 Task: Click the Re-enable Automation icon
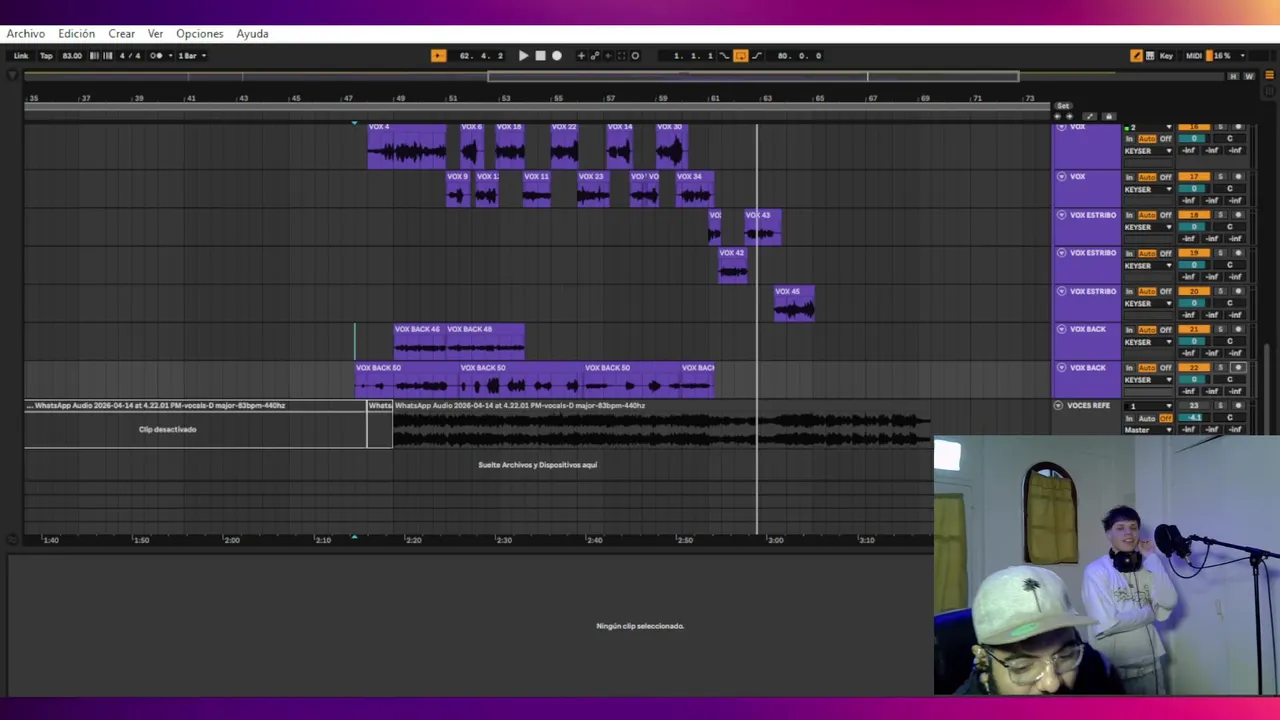(x=608, y=56)
